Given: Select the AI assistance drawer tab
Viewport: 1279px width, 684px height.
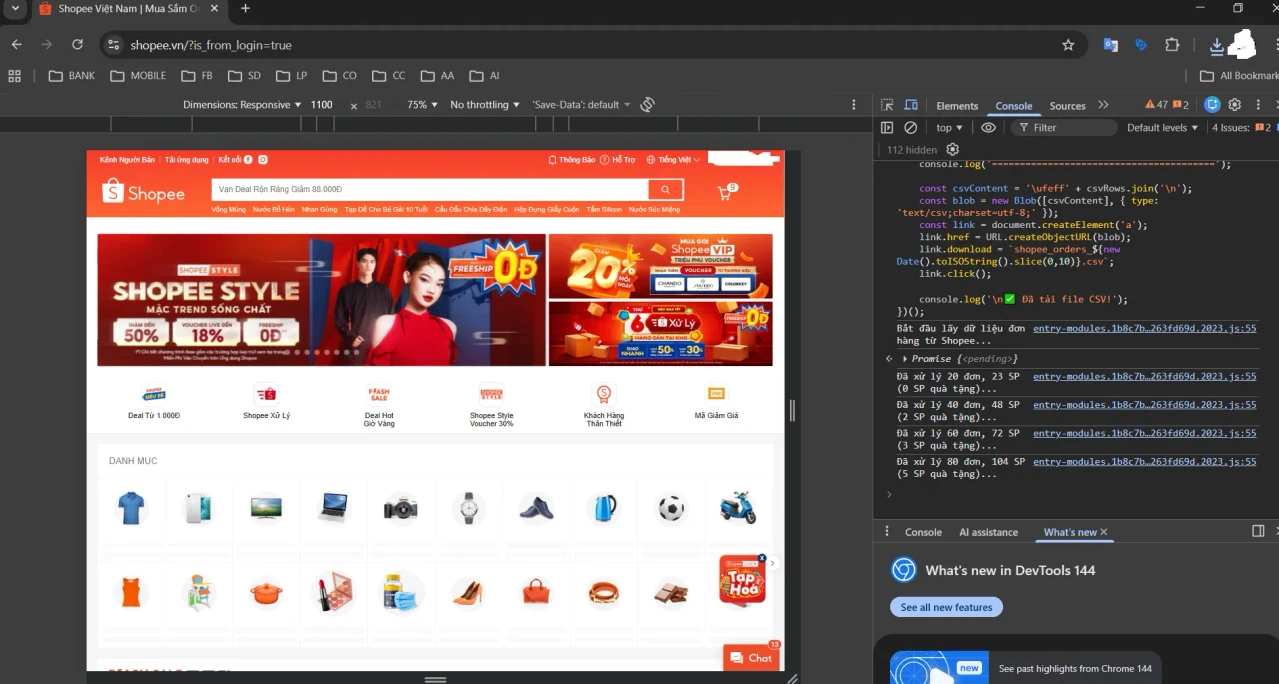Looking at the screenshot, I should [x=988, y=532].
